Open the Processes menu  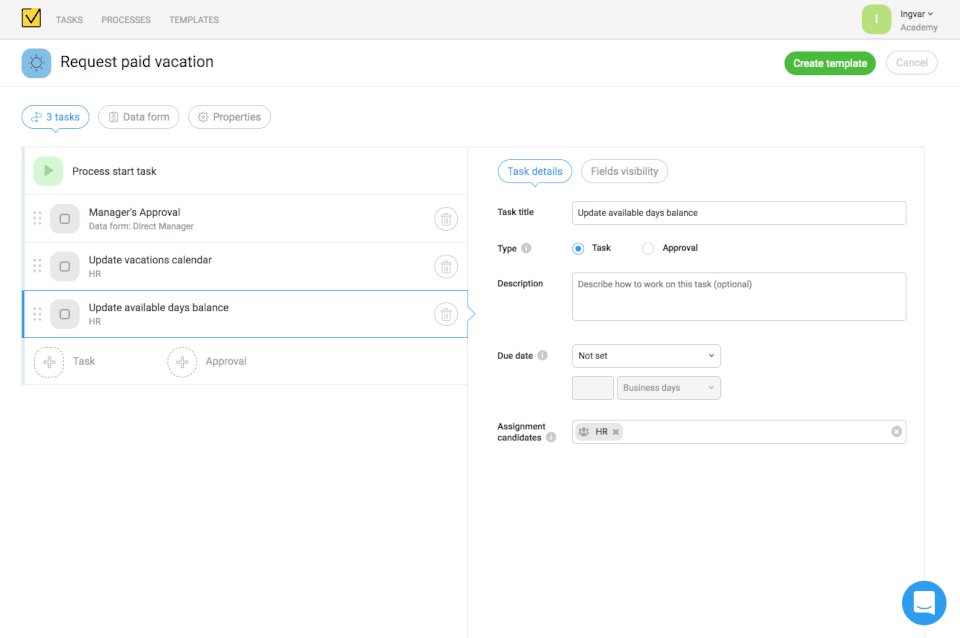tap(126, 20)
